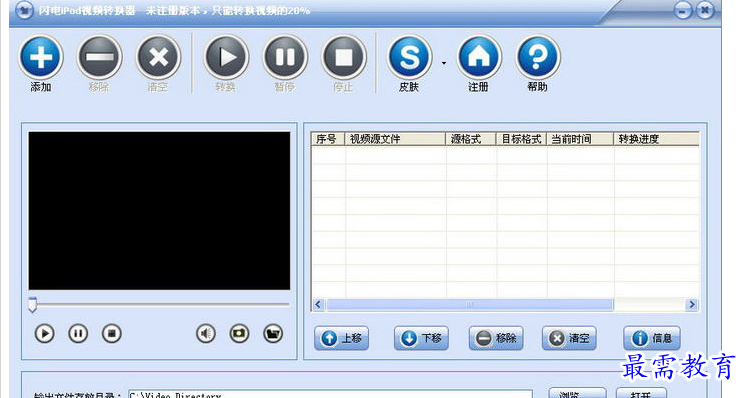Click the 视频源文件 column header
The height and width of the screenshot is (398, 744).
395,139
